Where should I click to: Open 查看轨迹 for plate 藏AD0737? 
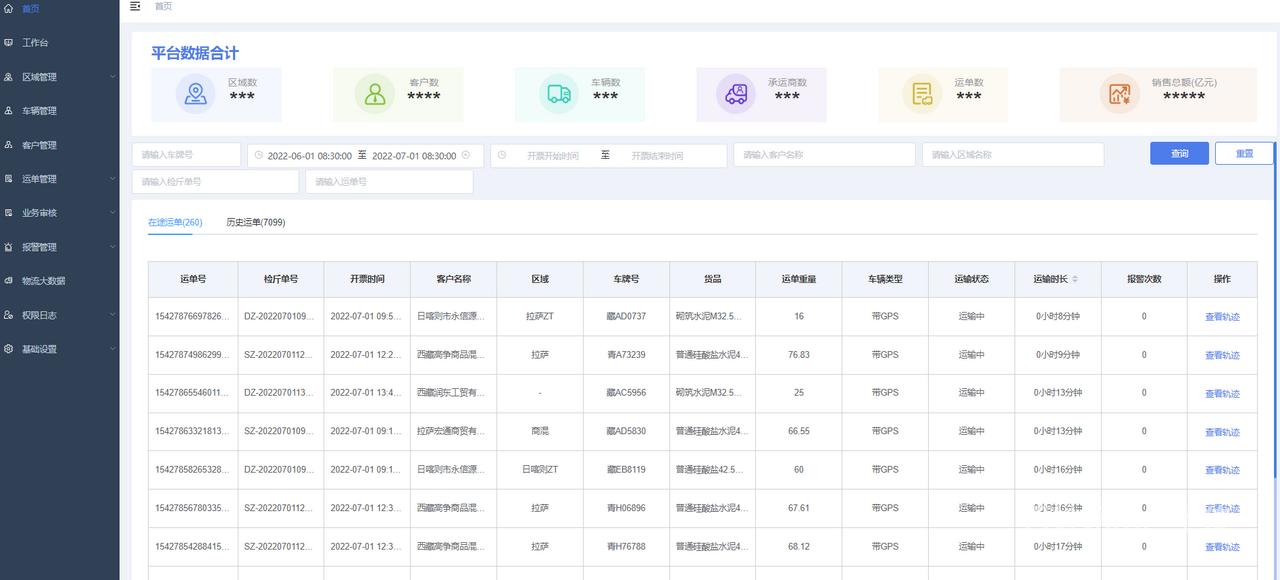click(x=1222, y=317)
